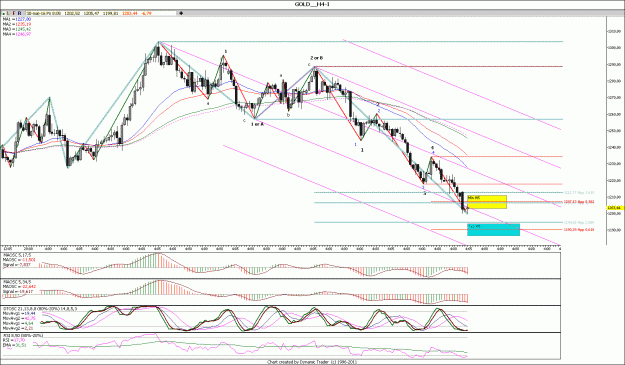Select the MA1 moving average label
Viewport: 625px width, 365px height.
click(x=17, y=19)
